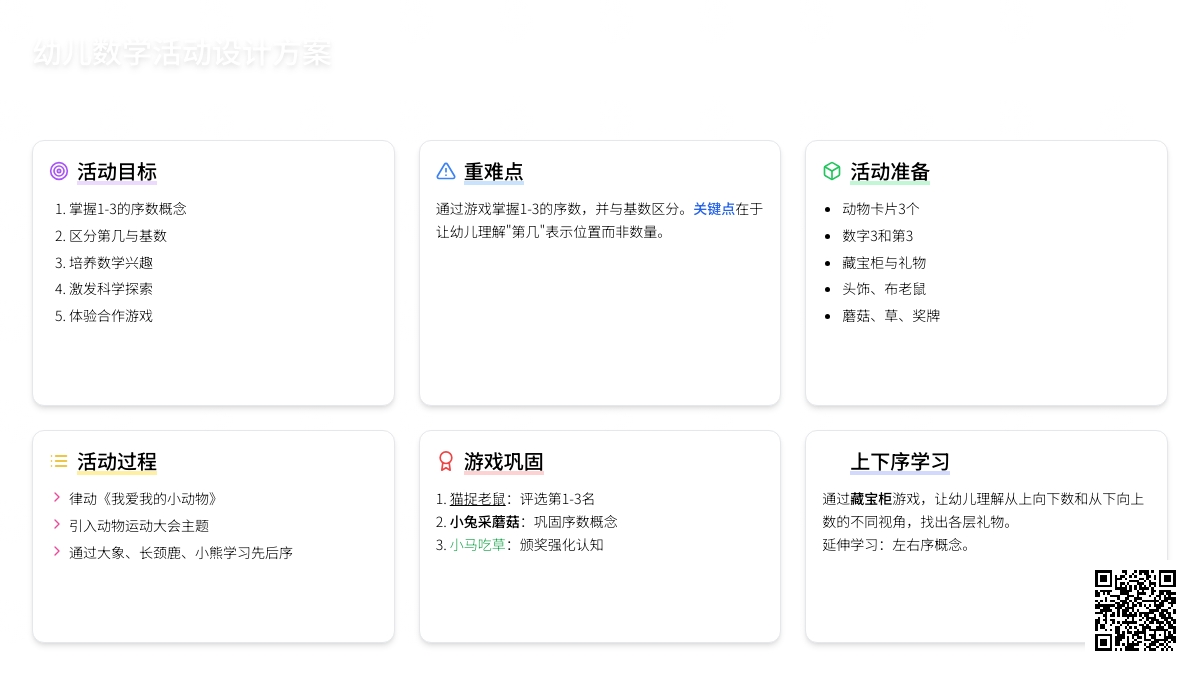Select the 活动准备 card heading
This screenshot has height=675, width=1200.
click(890, 172)
